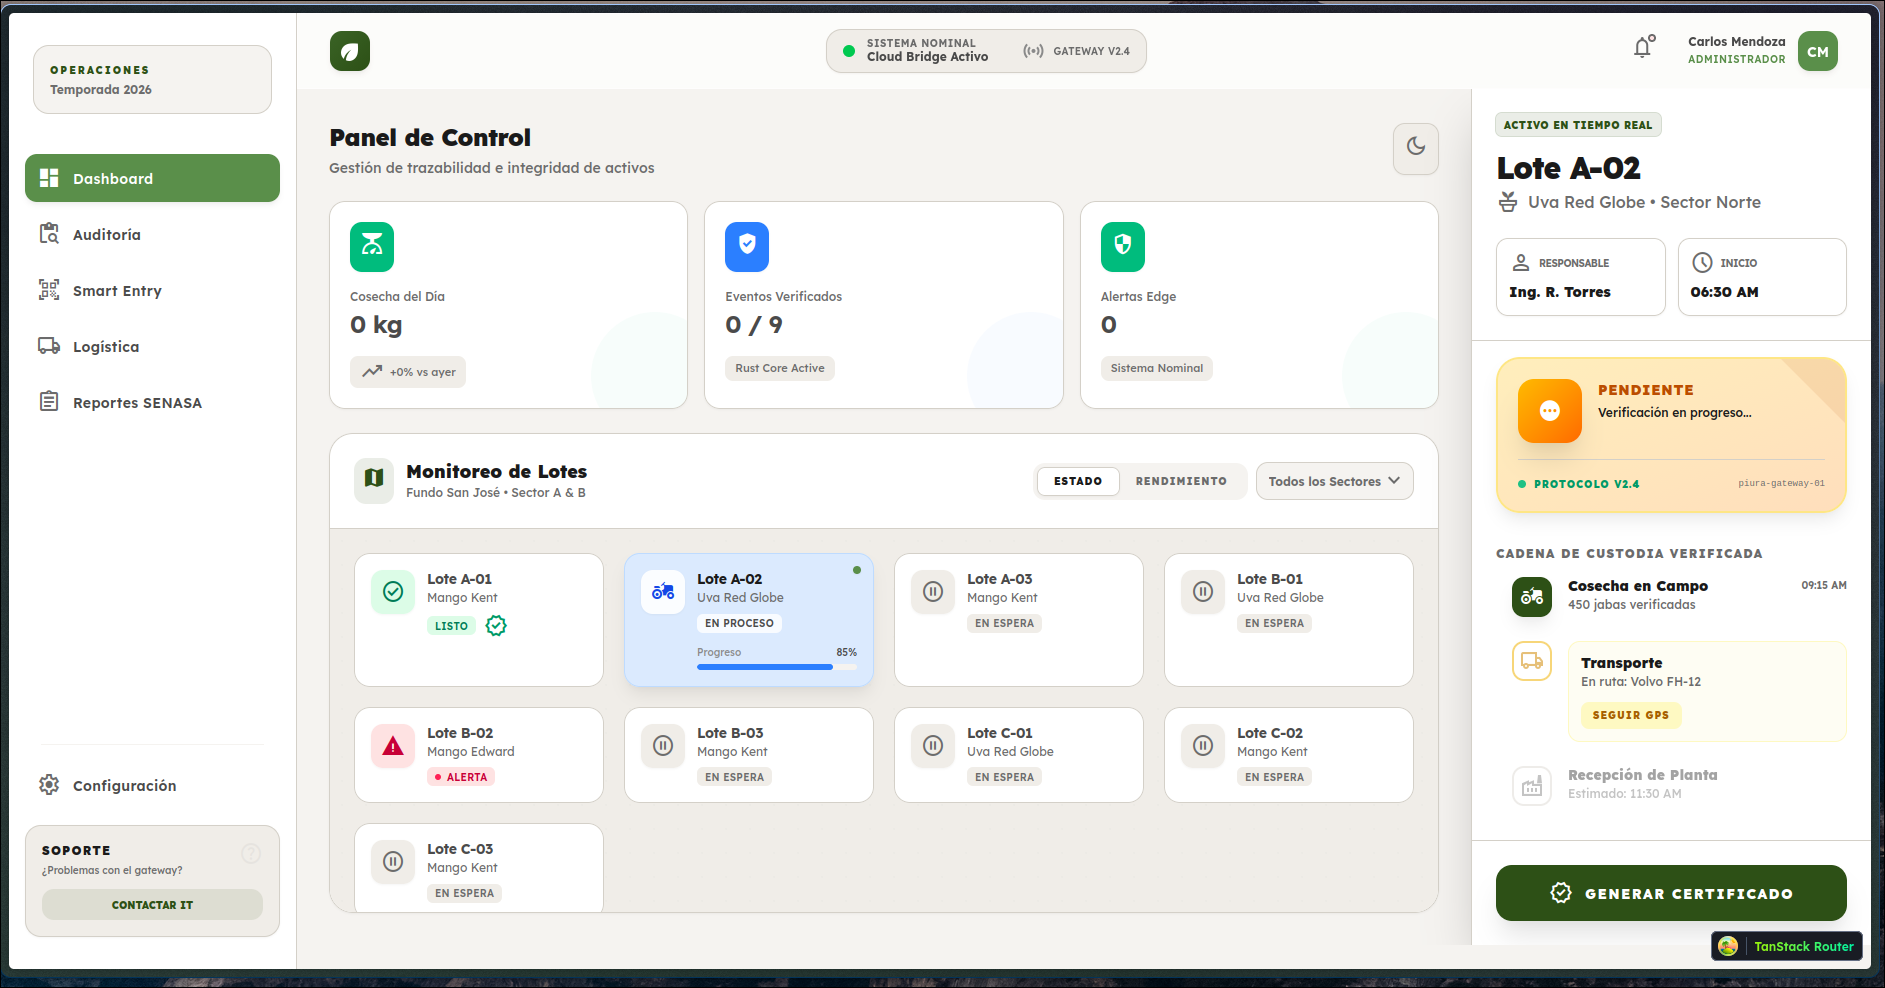Click SEGUIR GPS button
Image resolution: width=1885 pixels, height=988 pixels.
point(1630,715)
